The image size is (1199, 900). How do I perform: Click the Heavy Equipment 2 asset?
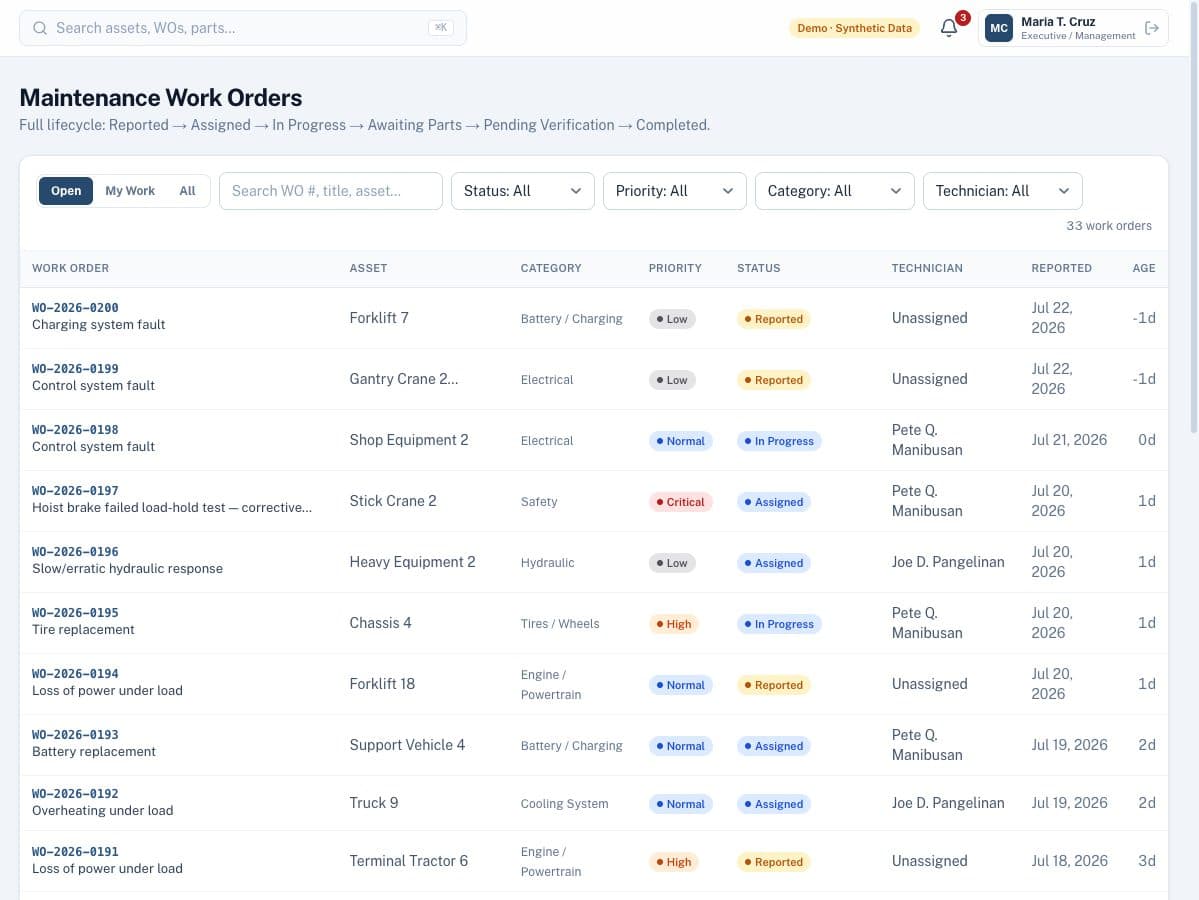412,562
